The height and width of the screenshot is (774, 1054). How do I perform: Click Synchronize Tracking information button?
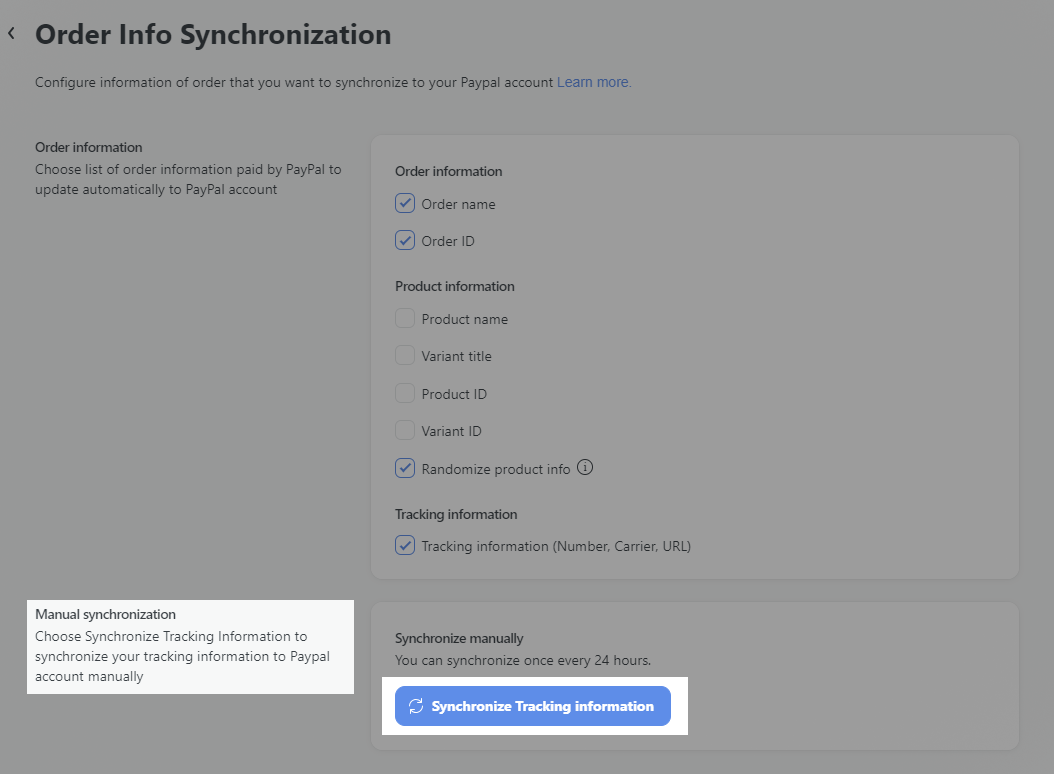[533, 706]
